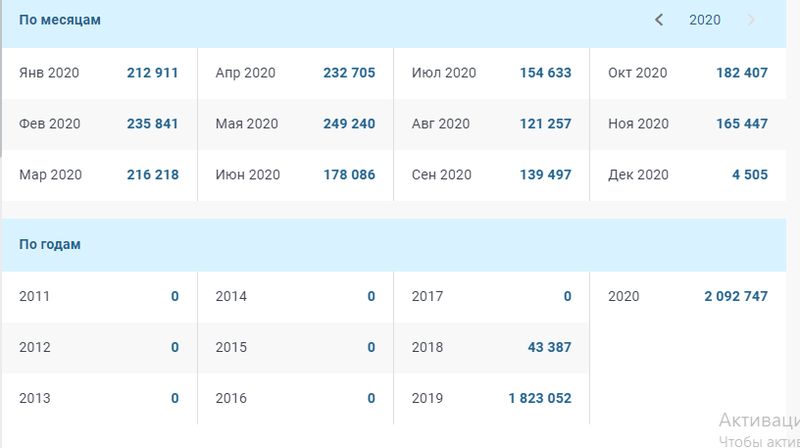Go to the previous year arrow
This screenshot has height=448, width=800.
659,20
